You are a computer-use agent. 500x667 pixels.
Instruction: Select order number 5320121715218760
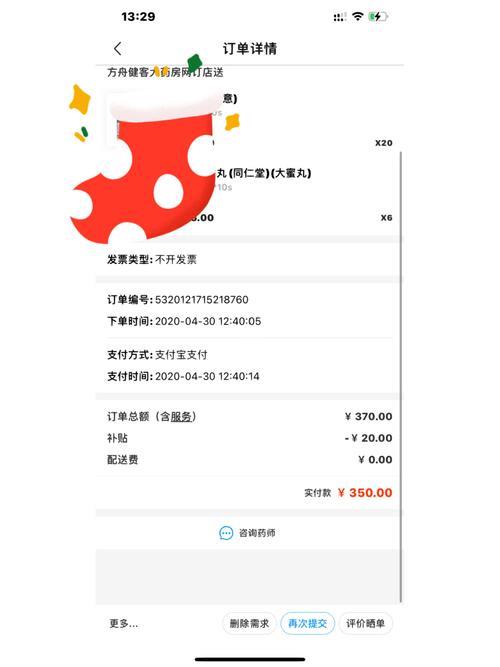[x=202, y=299]
